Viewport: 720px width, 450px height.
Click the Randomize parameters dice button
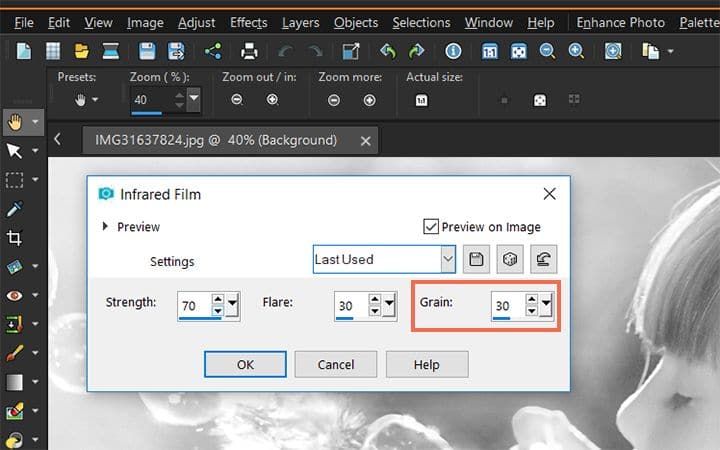510,259
